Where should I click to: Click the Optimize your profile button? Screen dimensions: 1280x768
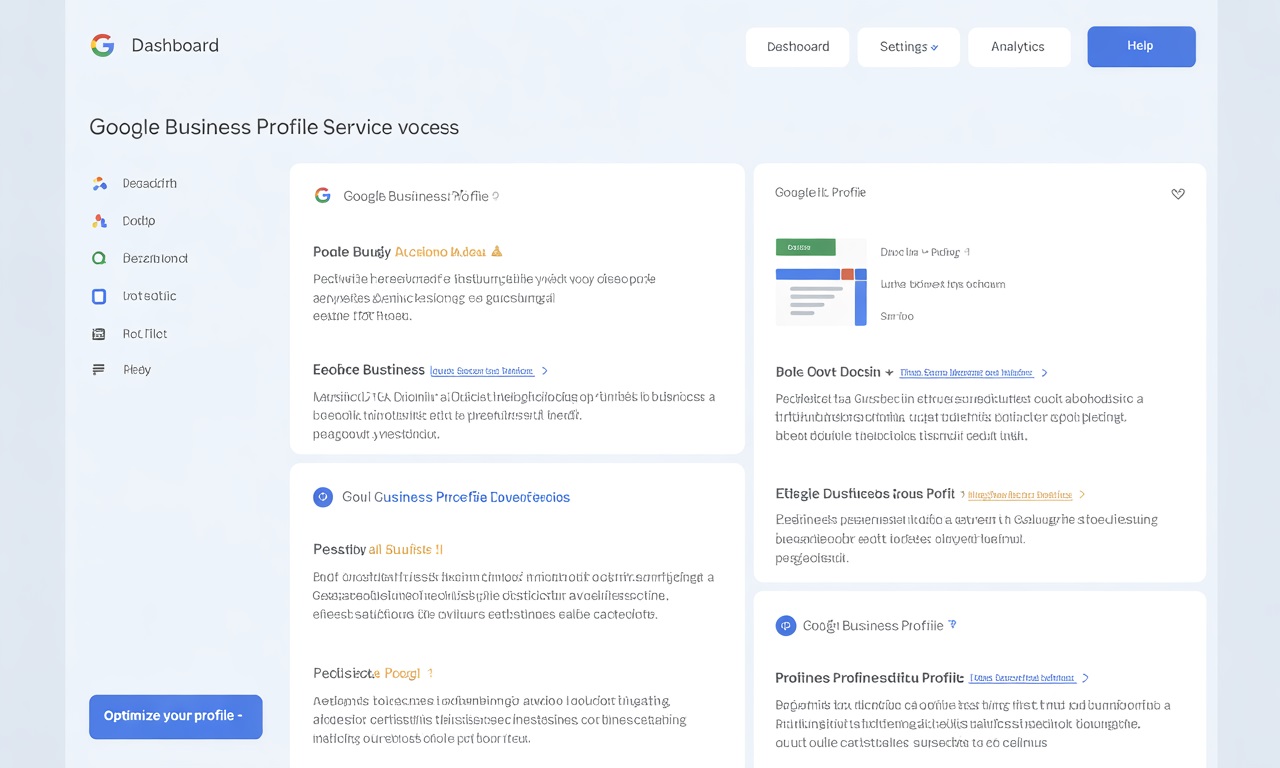pos(175,717)
